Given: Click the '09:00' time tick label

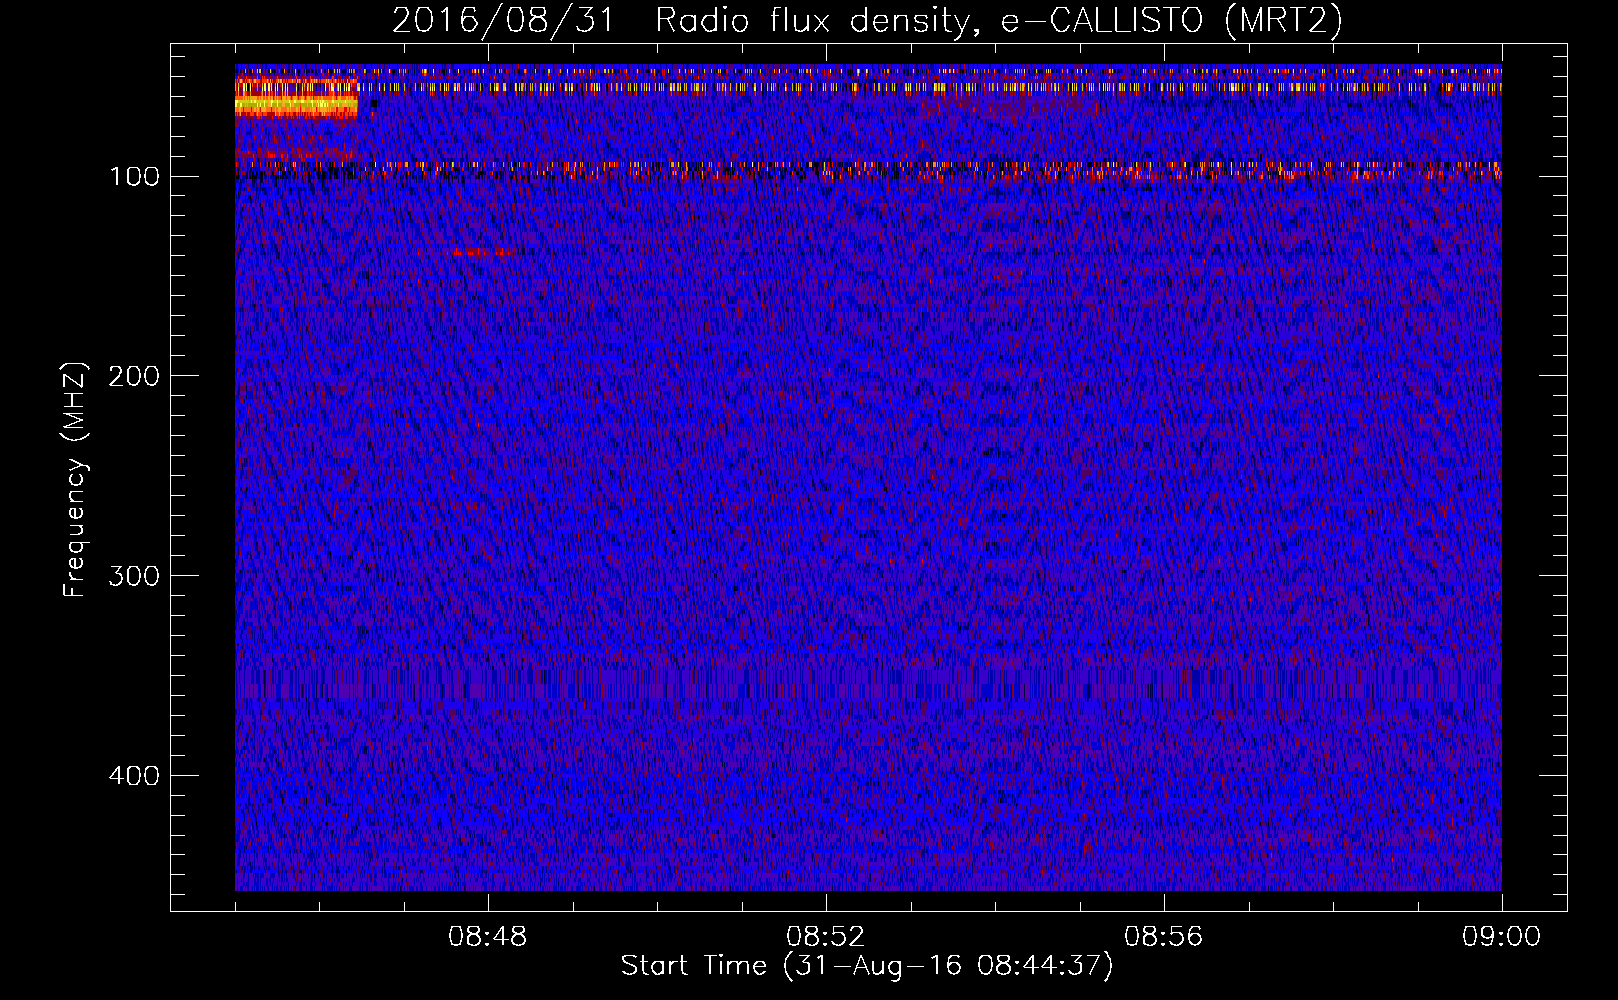Looking at the screenshot, I should click(x=1501, y=937).
